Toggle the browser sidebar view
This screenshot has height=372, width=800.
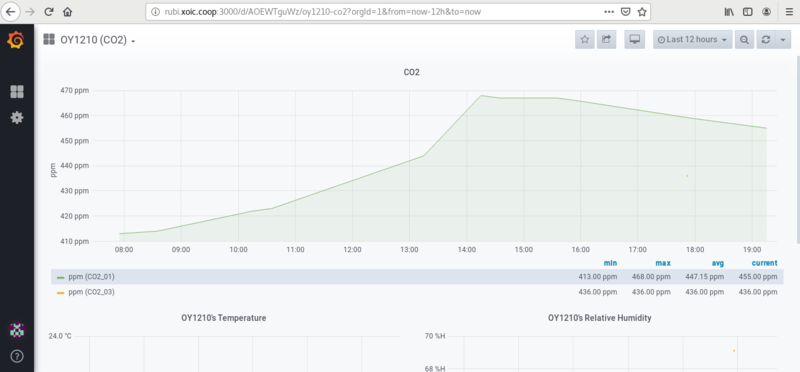click(747, 11)
